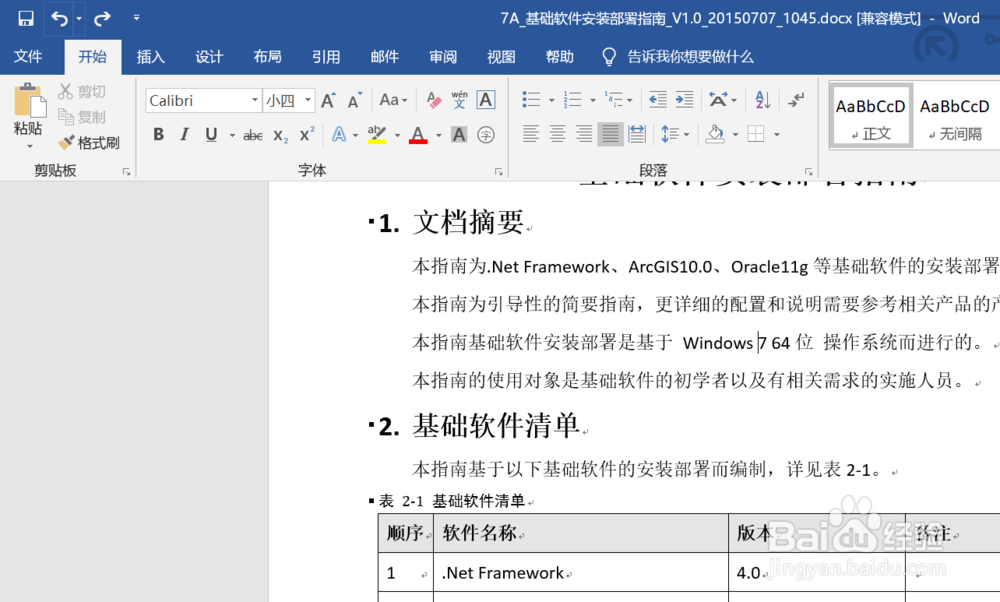Open the customize quick access toolbar arrow

pos(136,18)
